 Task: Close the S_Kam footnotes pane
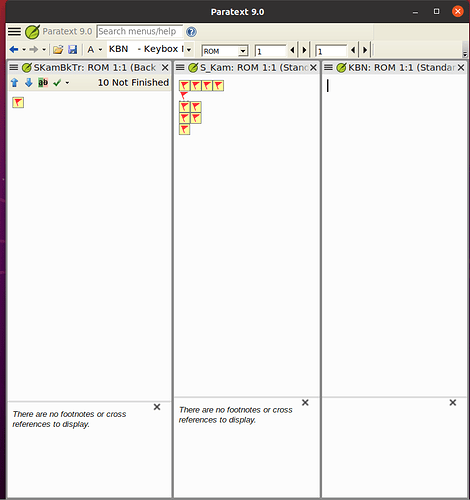pos(305,403)
